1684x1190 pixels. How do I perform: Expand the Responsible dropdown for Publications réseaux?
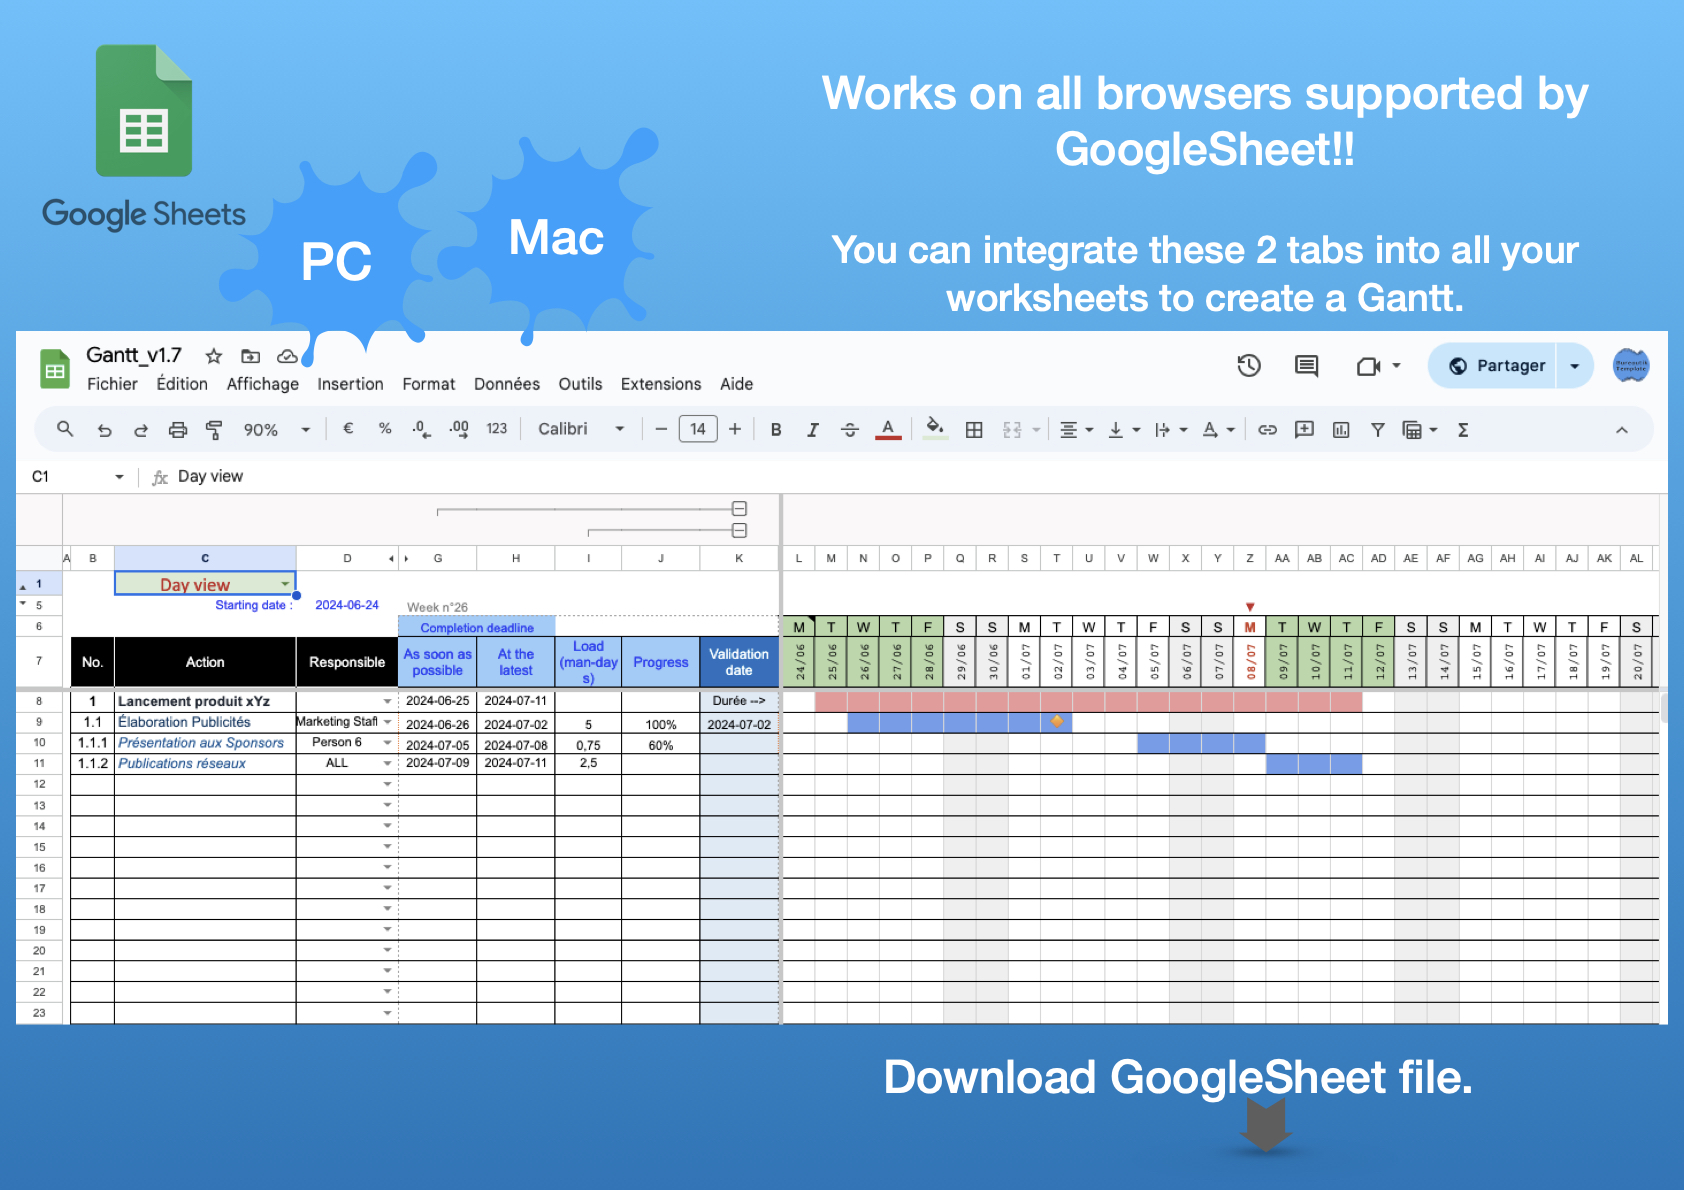(x=388, y=763)
